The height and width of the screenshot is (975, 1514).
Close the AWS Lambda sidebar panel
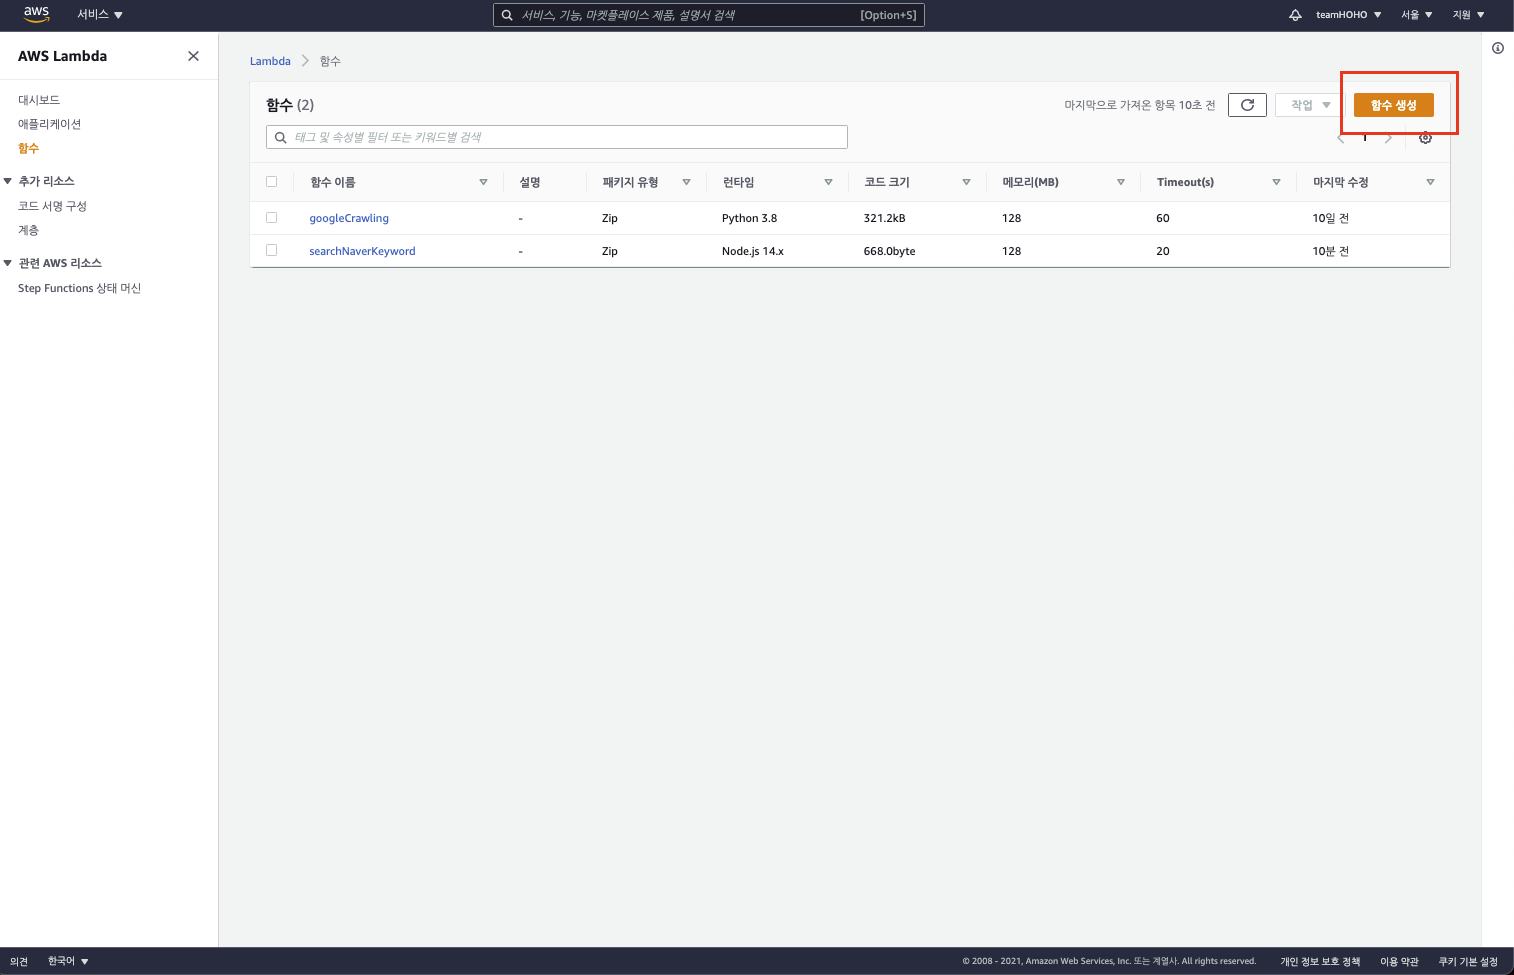point(193,56)
